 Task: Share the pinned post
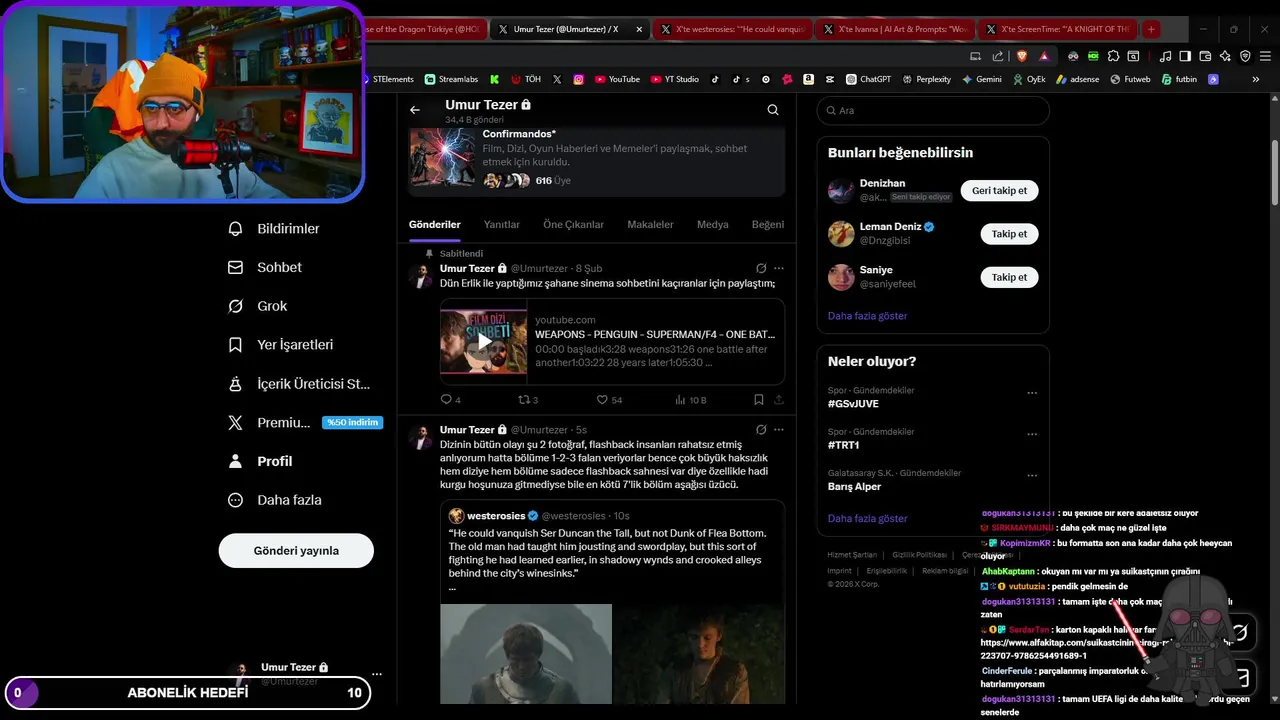[779, 400]
